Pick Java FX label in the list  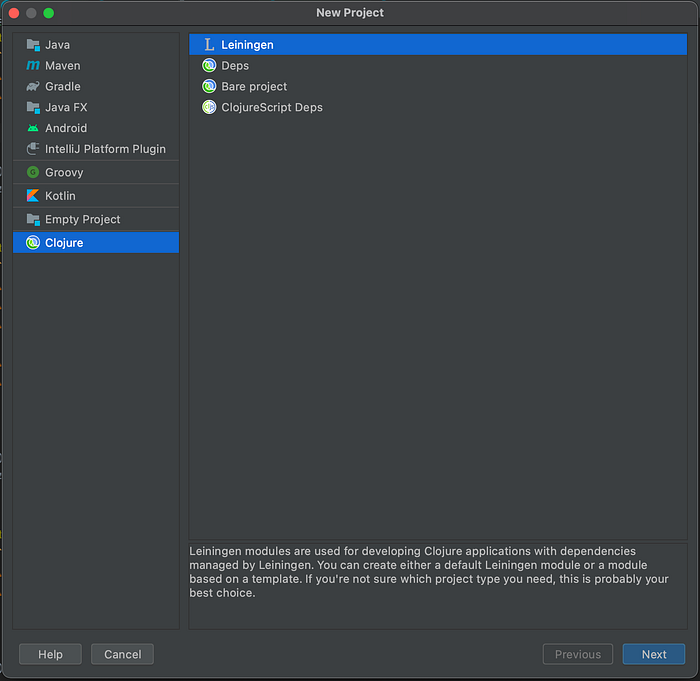(x=66, y=107)
